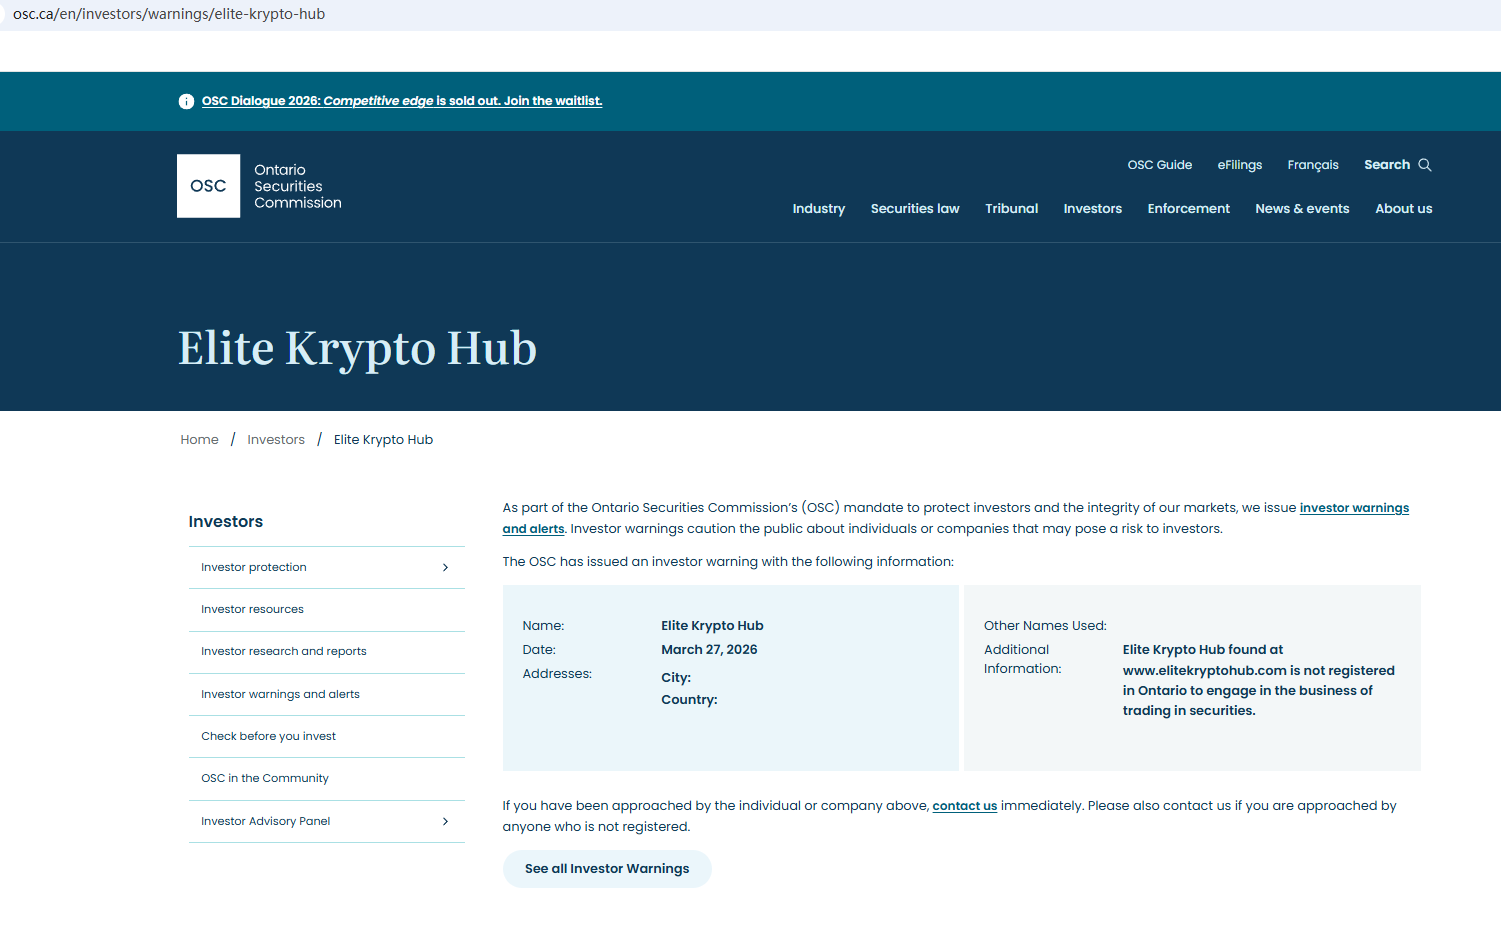Click the Investors sidebar heading
1501x947 pixels.
click(x=226, y=522)
